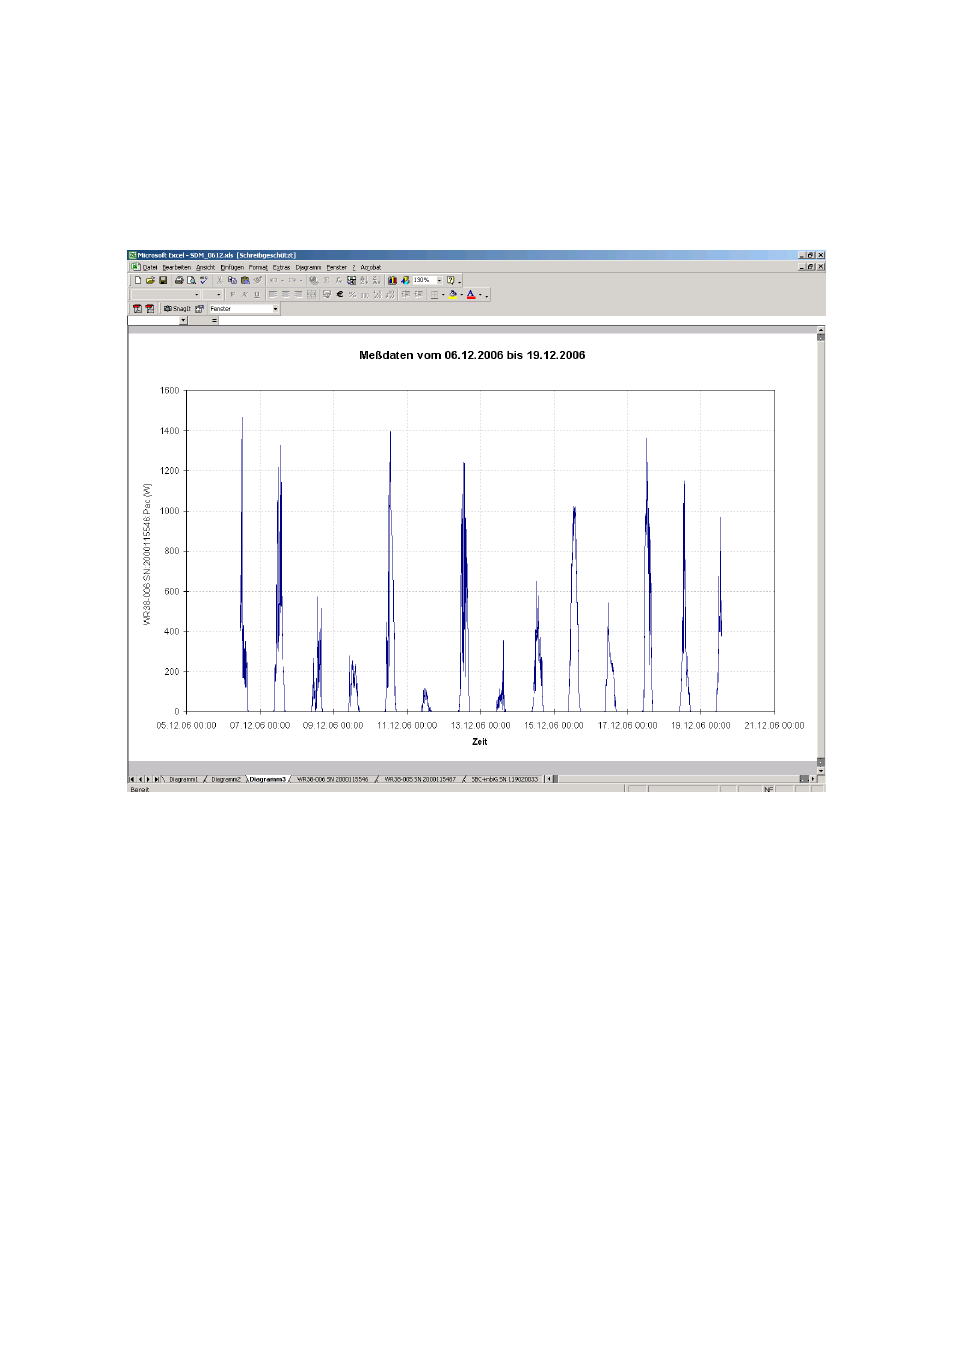Click the Open file folder icon

click(150, 280)
